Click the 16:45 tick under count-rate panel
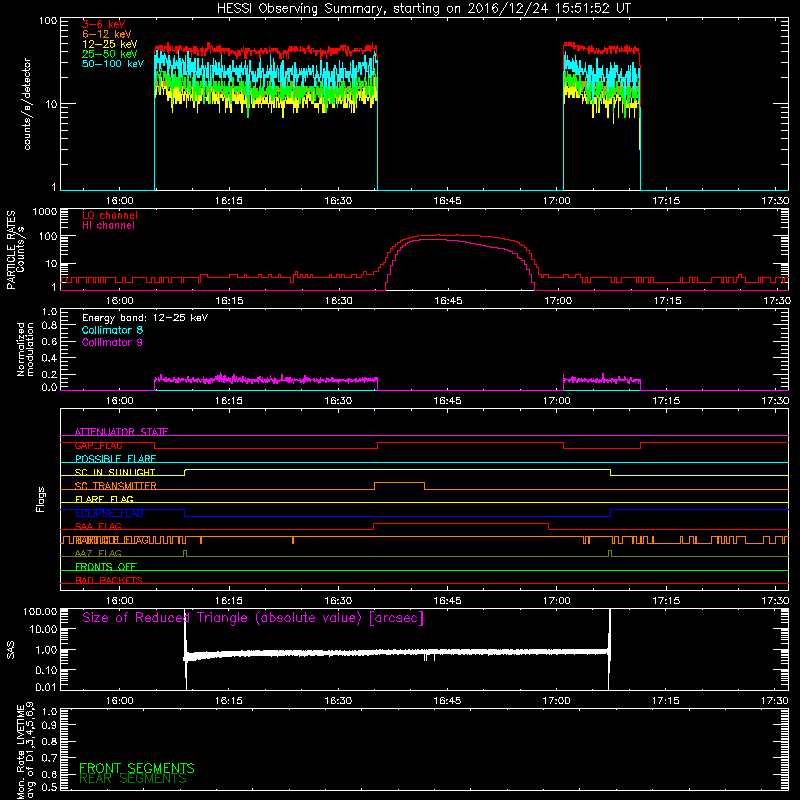This screenshot has width=800, height=800. tap(447, 201)
